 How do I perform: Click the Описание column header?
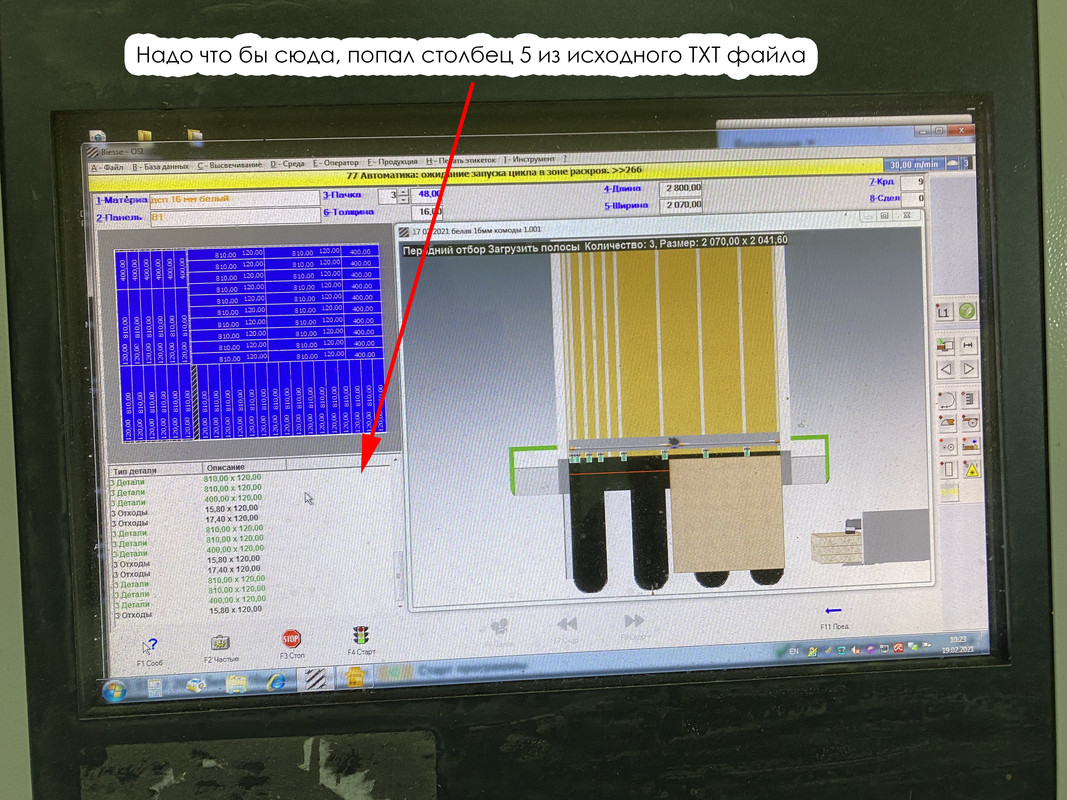[x=244, y=467]
